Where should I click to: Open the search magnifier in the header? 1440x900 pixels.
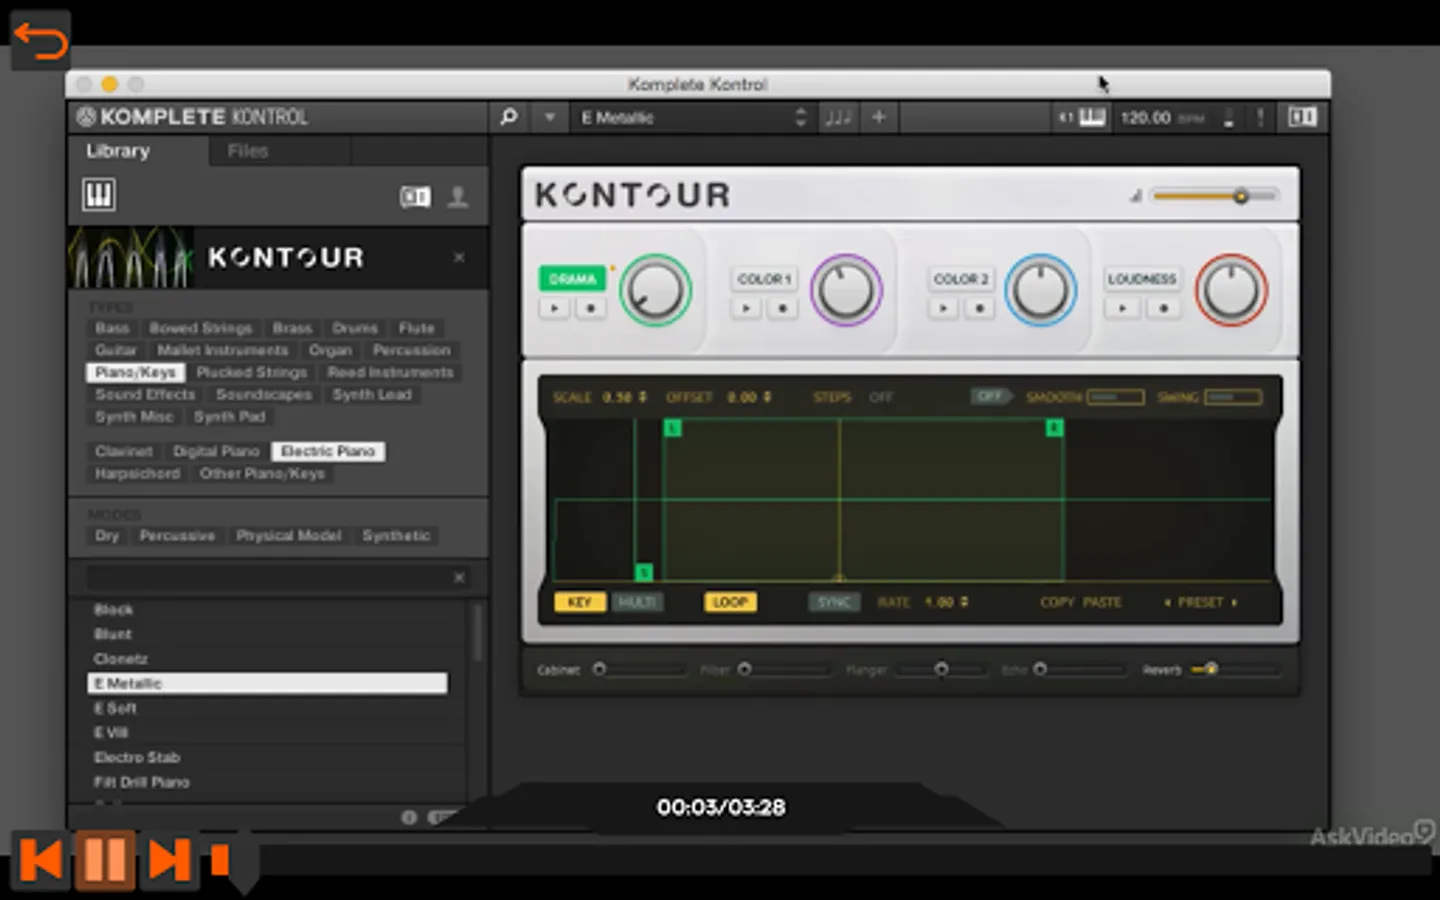[x=509, y=117]
